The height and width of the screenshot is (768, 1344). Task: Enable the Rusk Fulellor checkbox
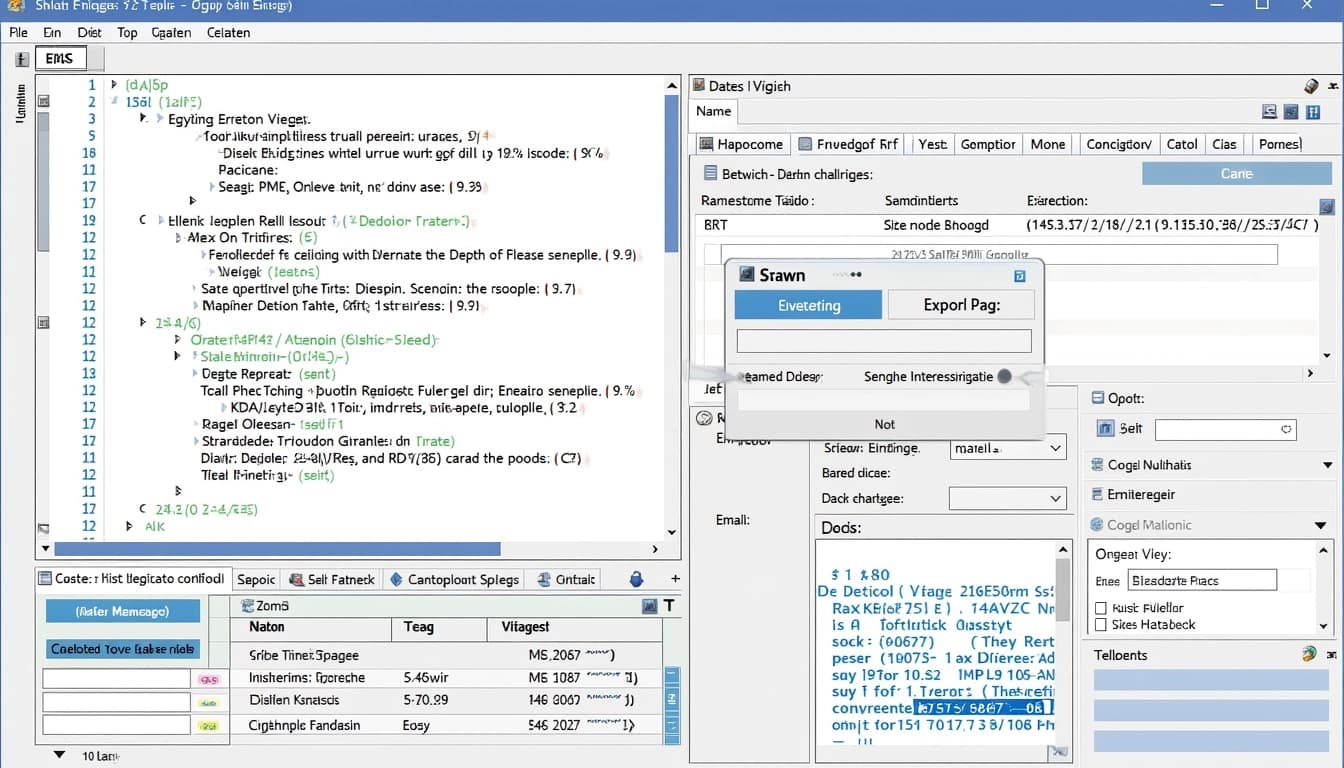(x=1101, y=608)
